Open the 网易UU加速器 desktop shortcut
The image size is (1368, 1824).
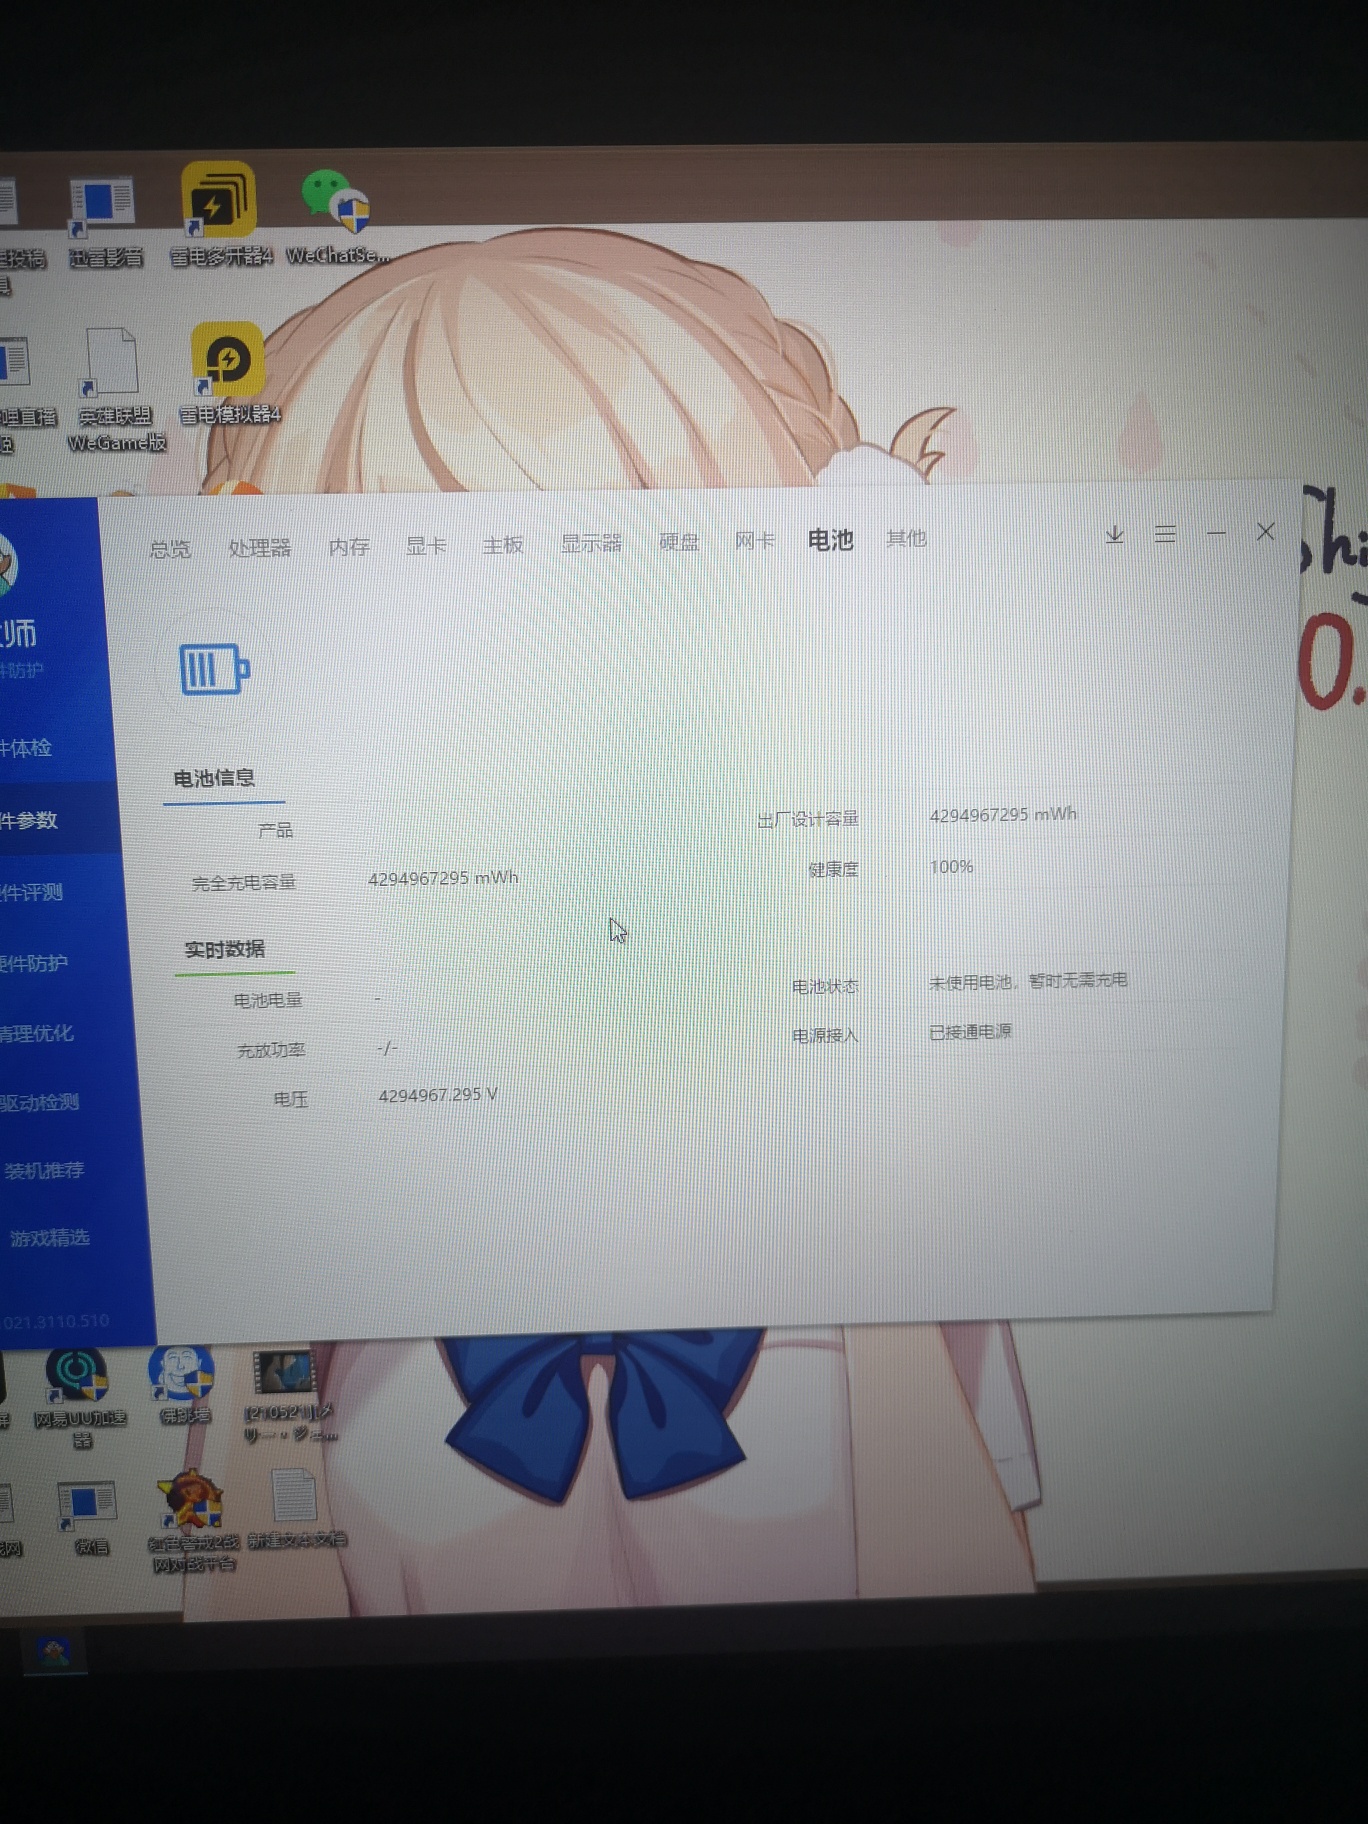pos(80,1397)
